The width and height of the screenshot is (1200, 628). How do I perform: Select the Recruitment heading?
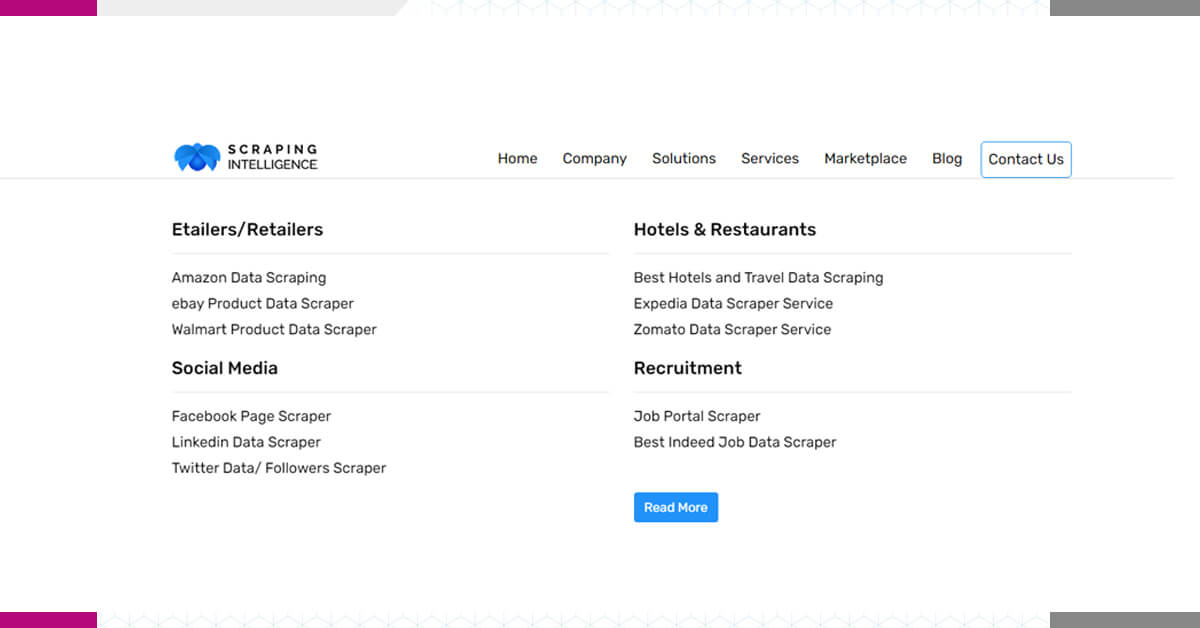tap(688, 368)
